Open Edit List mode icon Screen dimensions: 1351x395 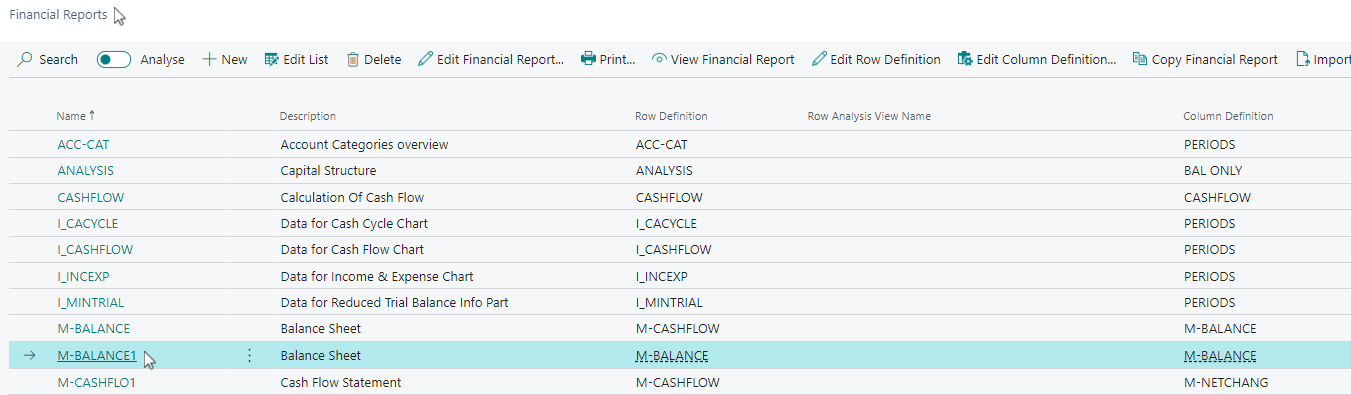[271, 60]
